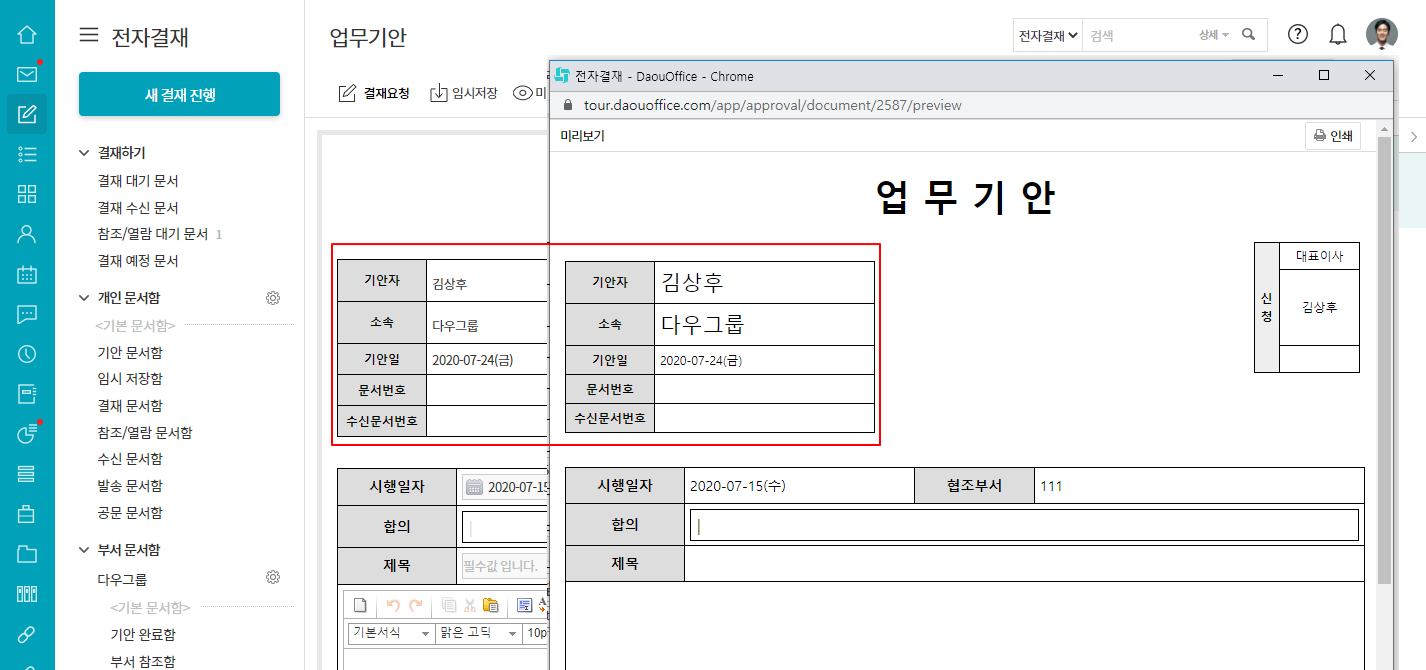Click the hamburger menu beside 전자결재
1426x670 pixels.
coord(89,36)
